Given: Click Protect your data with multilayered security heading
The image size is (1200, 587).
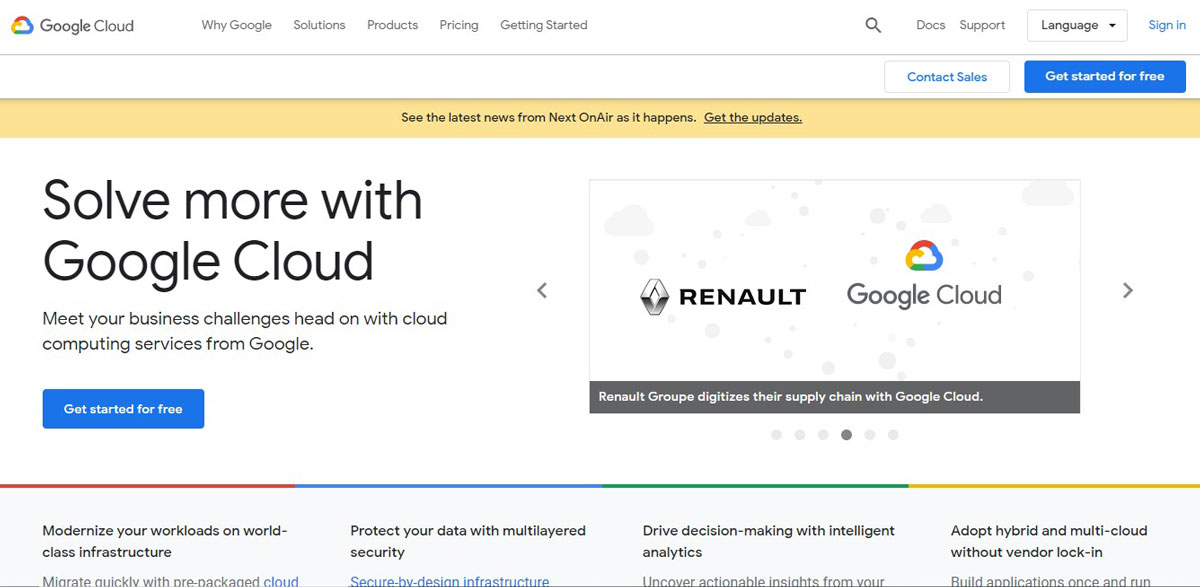Looking at the screenshot, I should pos(468,541).
